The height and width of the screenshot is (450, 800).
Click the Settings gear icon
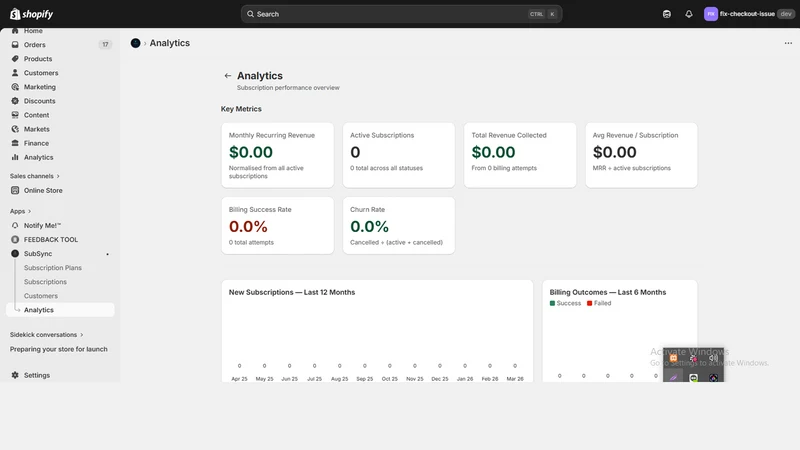pyautogui.click(x=15, y=375)
